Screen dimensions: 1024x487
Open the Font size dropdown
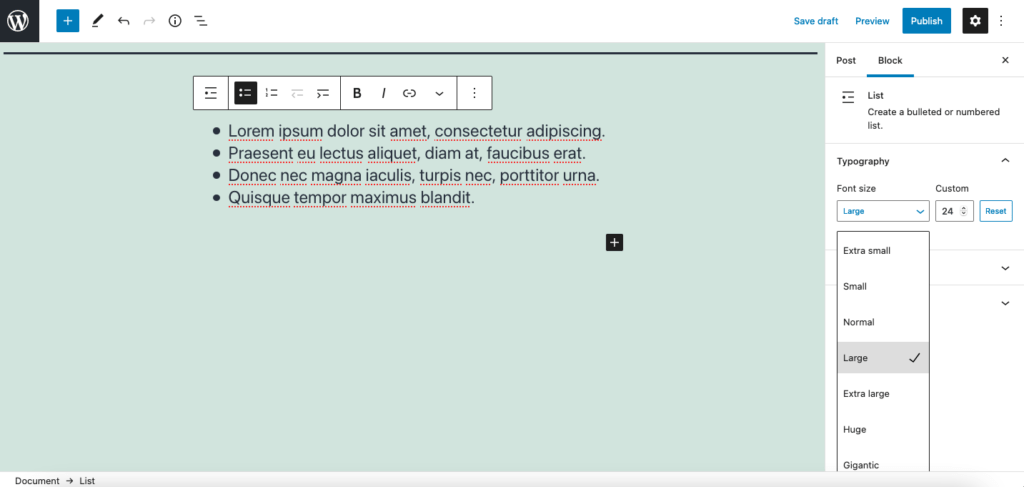tap(883, 212)
